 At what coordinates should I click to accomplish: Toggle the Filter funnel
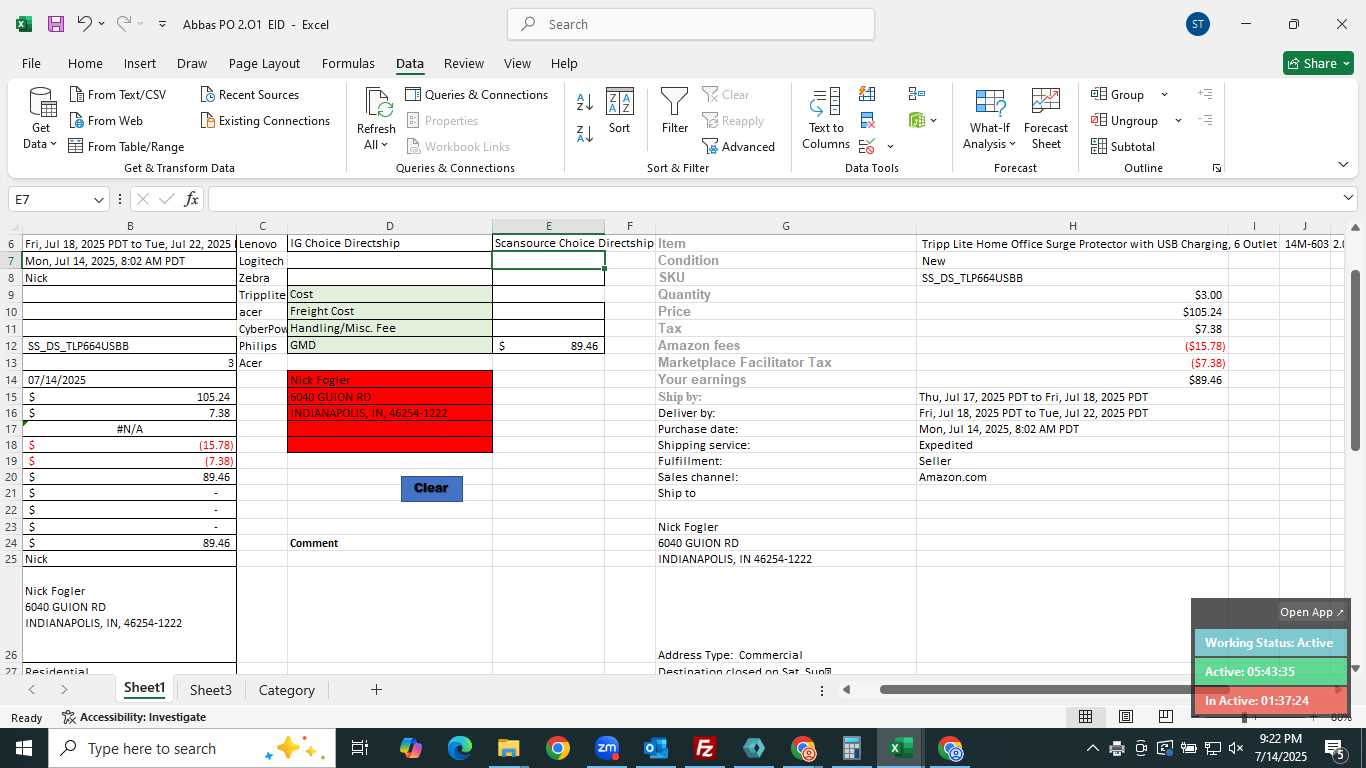pyautogui.click(x=675, y=112)
